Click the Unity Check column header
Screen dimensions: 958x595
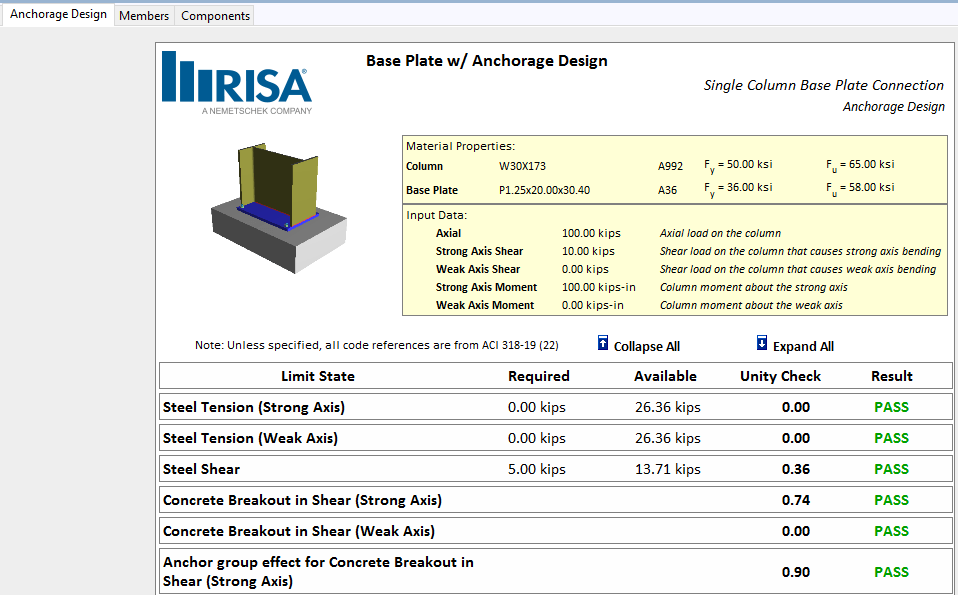780,375
